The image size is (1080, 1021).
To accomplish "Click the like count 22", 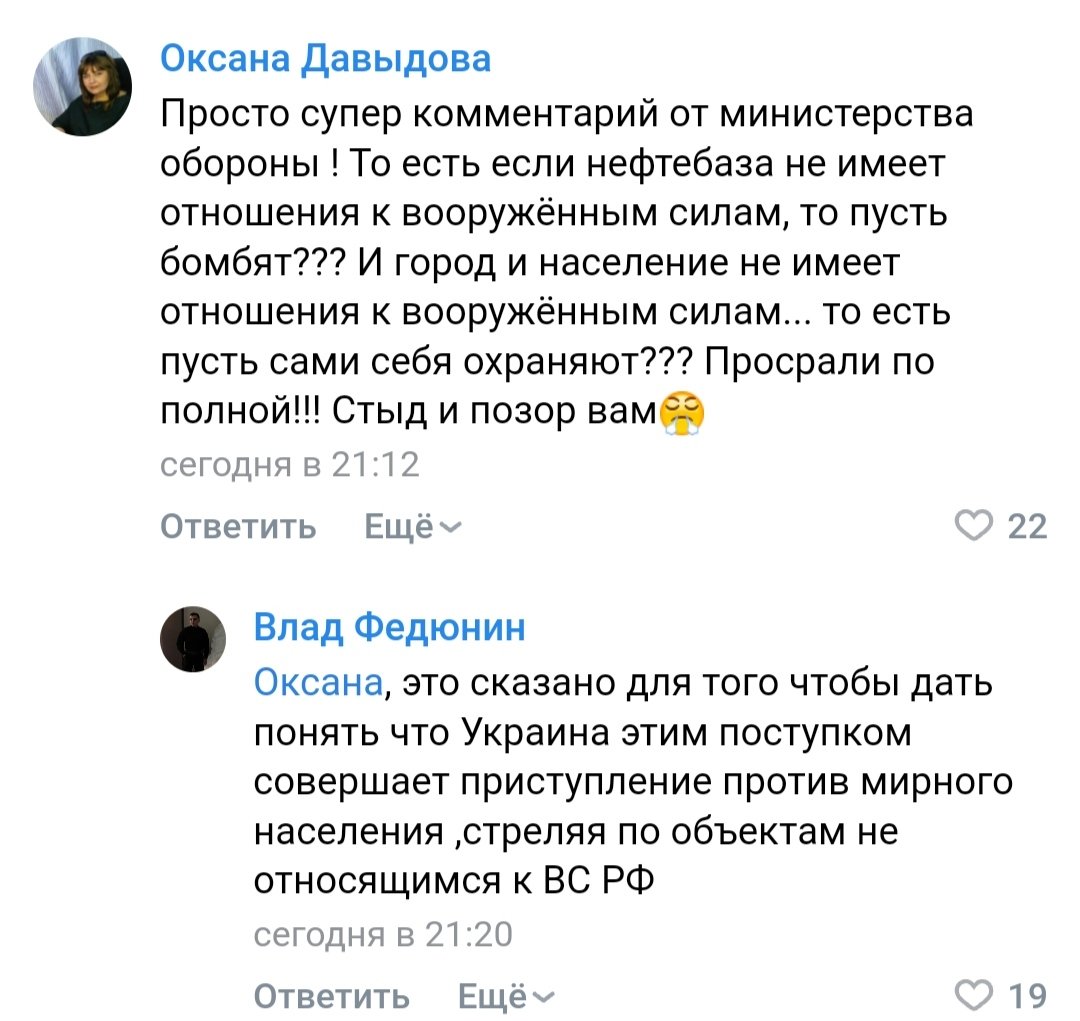I will (1028, 526).
